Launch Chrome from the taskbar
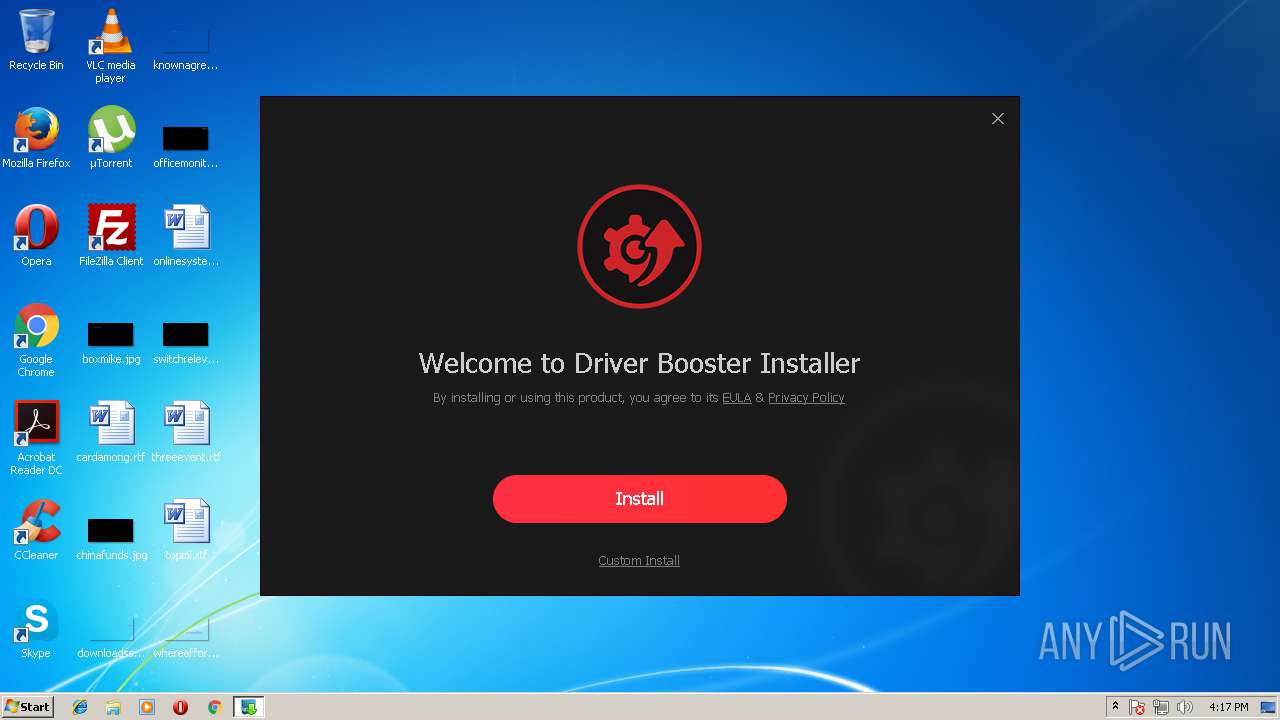1280x720 pixels. [x=214, y=707]
